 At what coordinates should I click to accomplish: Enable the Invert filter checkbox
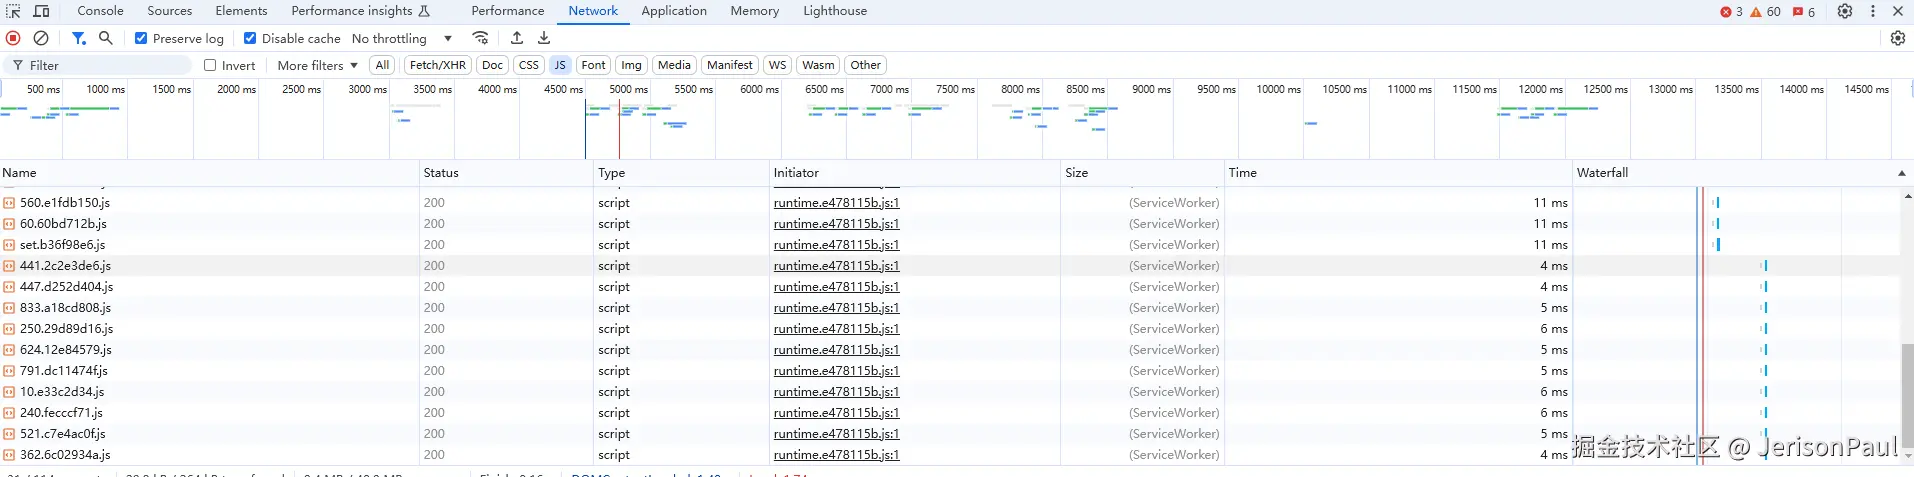[210, 65]
